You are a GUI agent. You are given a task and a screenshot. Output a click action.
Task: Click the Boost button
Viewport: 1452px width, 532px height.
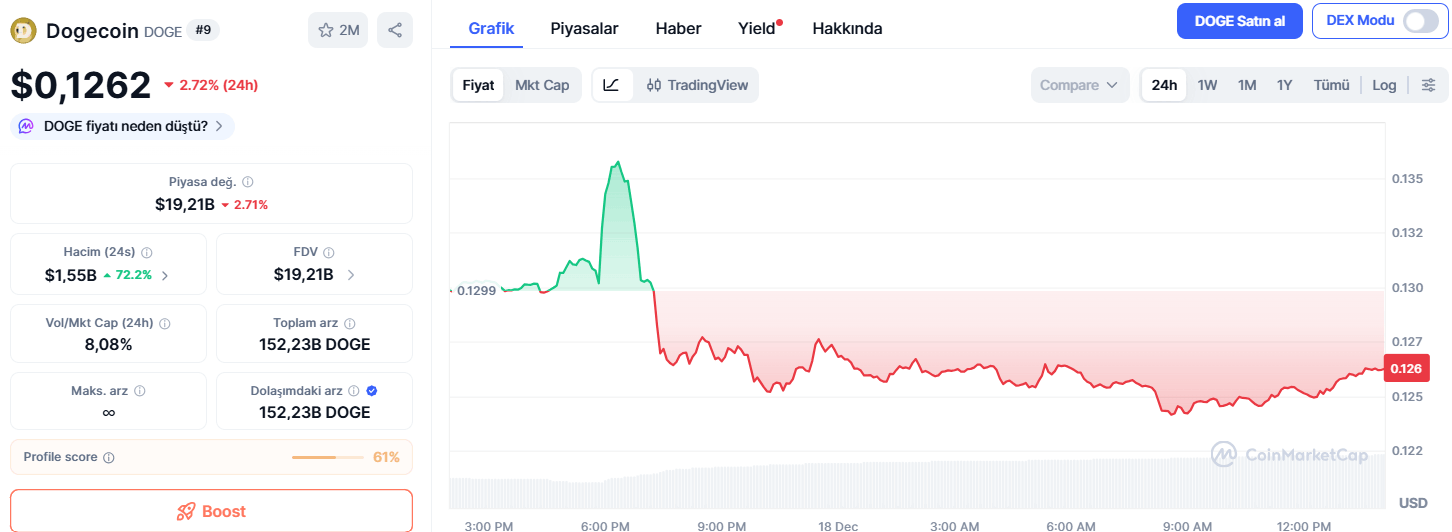(x=211, y=511)
